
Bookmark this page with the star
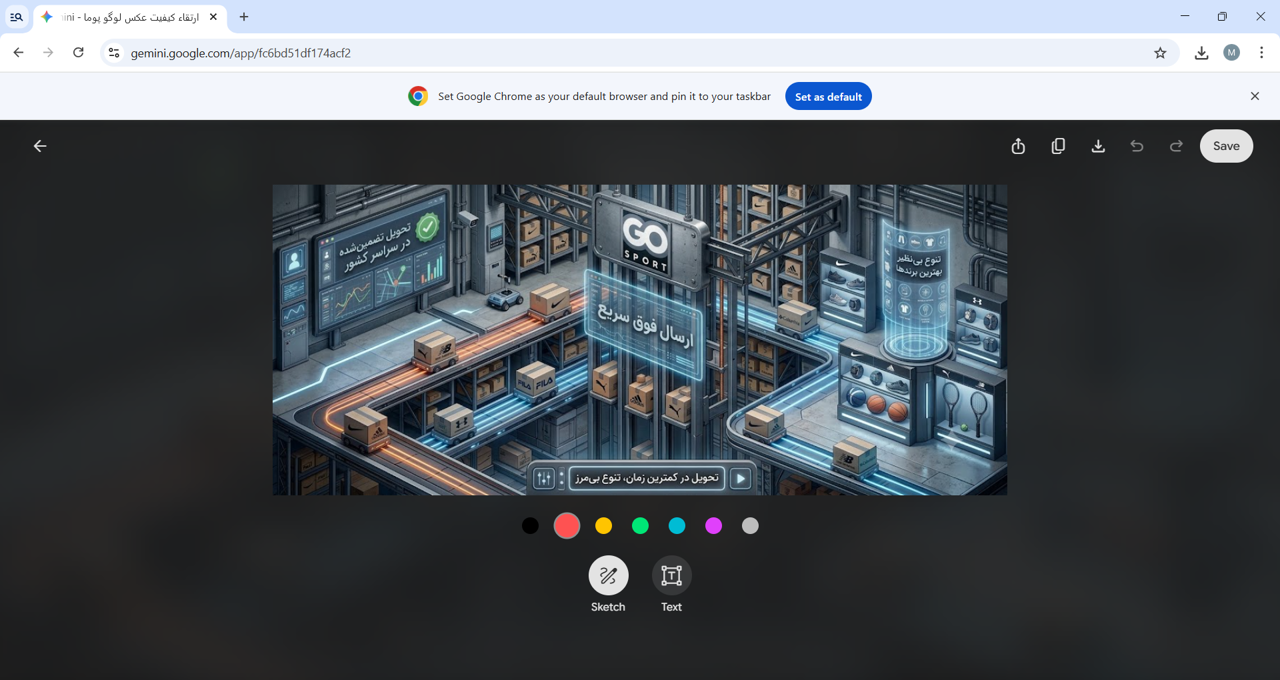coord(1160,53)
